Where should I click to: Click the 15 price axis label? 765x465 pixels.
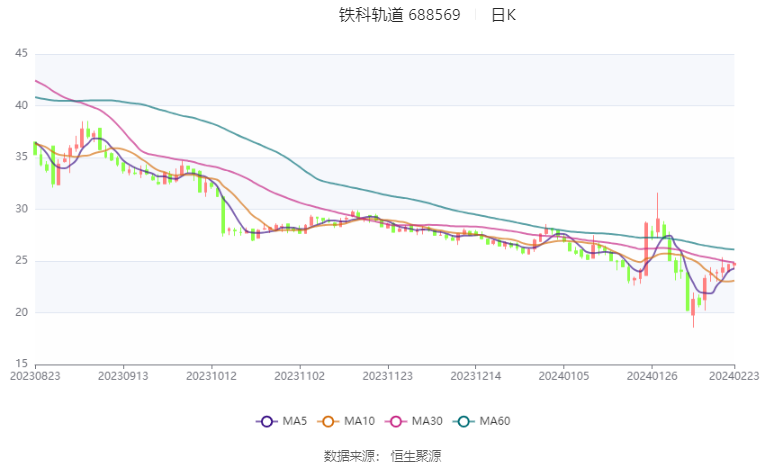coord(21,364)
